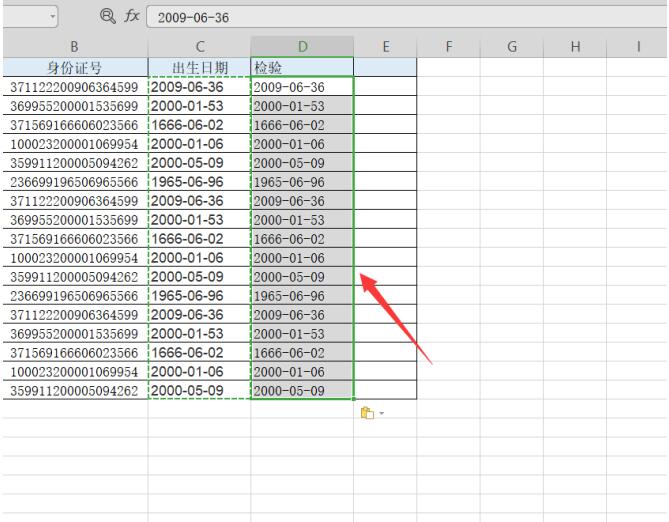Image resolution: width=669 pixels, height=522 pixels.
Task: Select column B header
Action: (75, 47)
